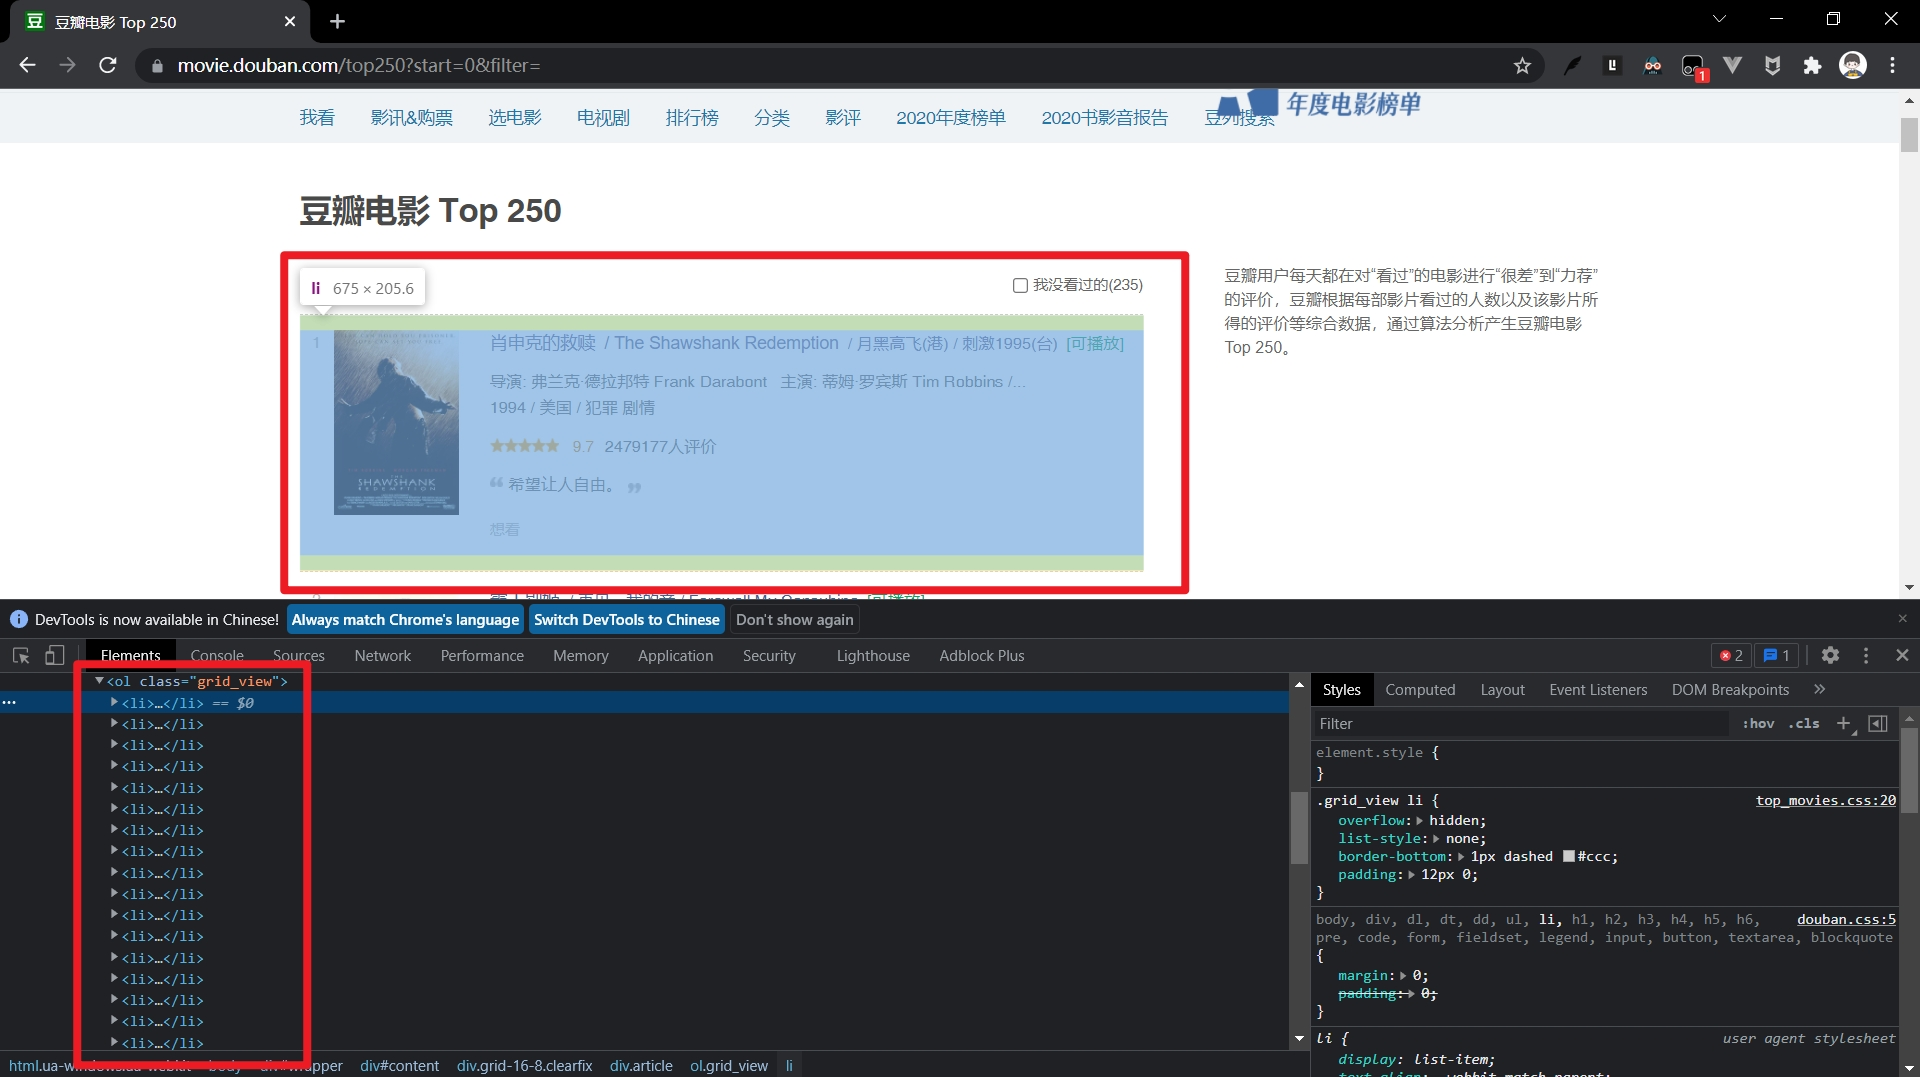The width and height of the screenshot is (1920, 1077).
Task: Click the red errors count badge
Action: click(x=1731, y=655)
